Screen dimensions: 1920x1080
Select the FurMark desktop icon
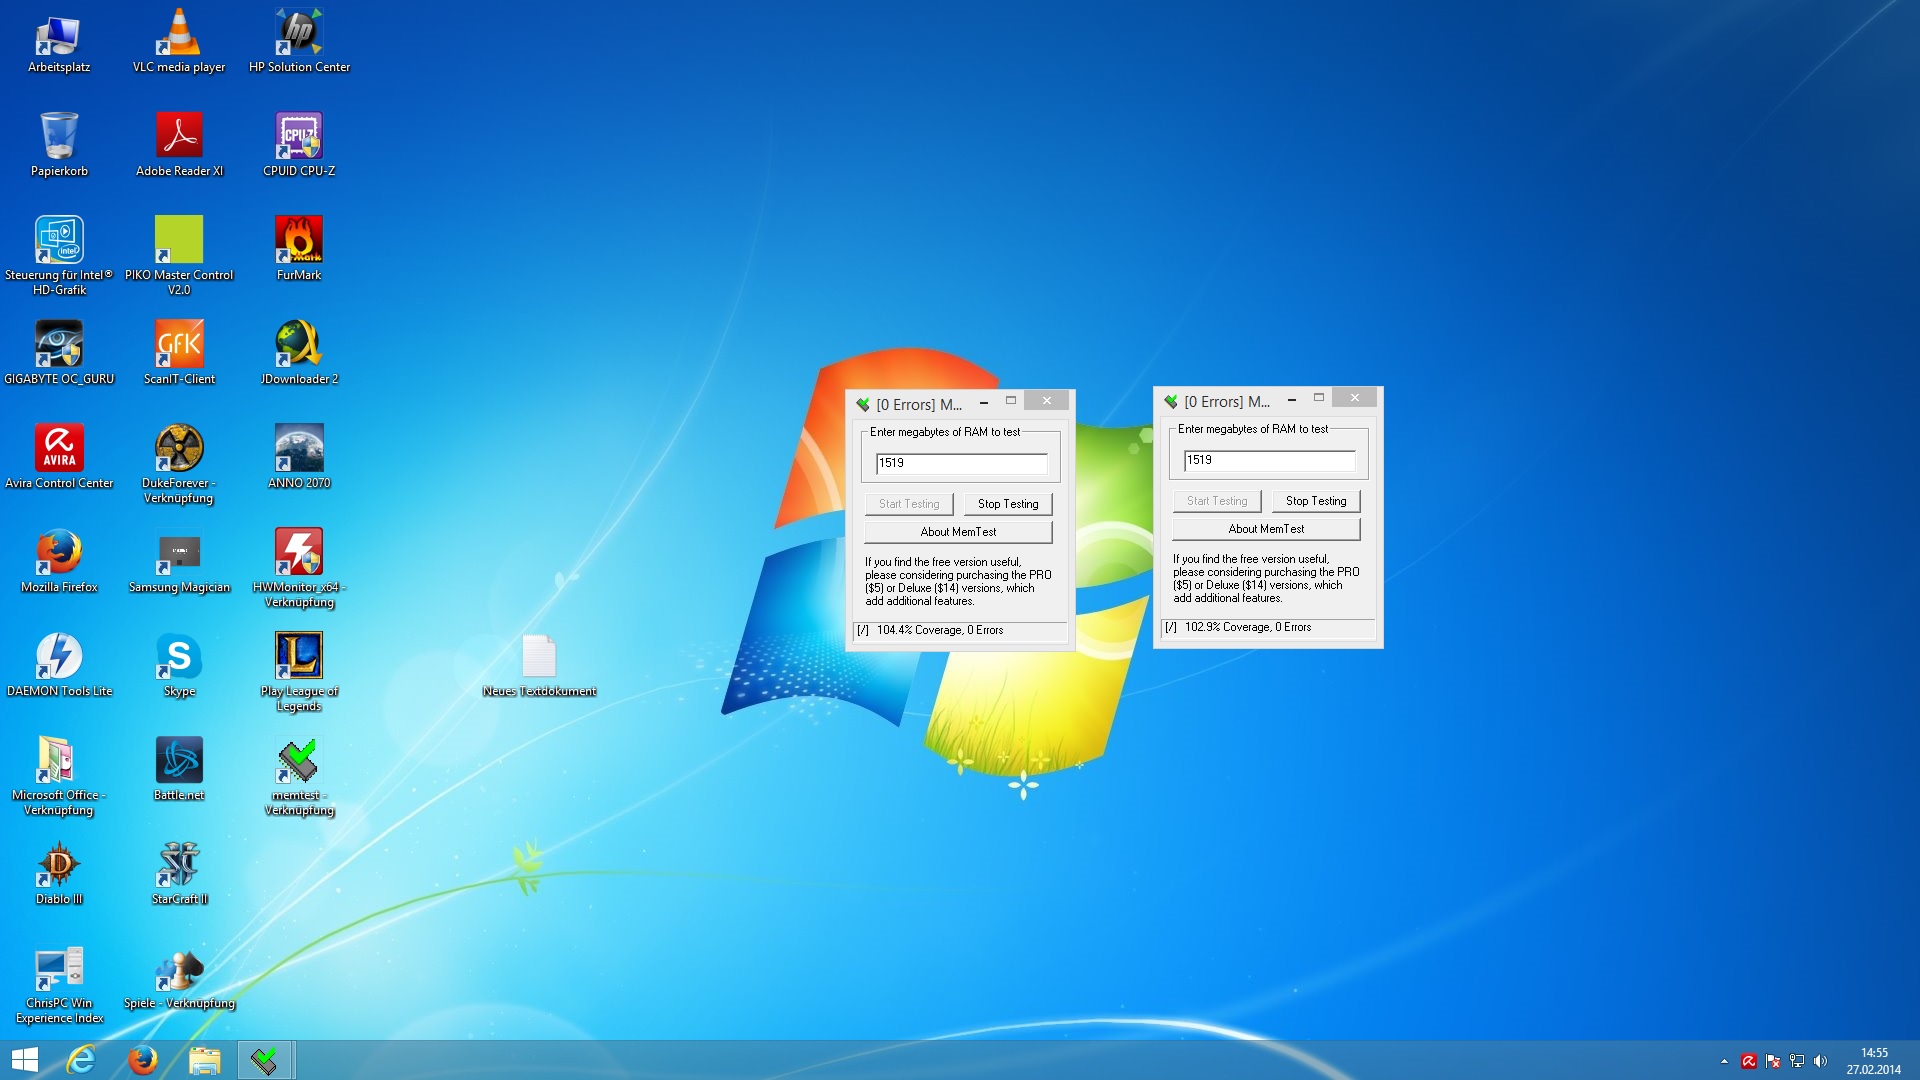[299, 240]
